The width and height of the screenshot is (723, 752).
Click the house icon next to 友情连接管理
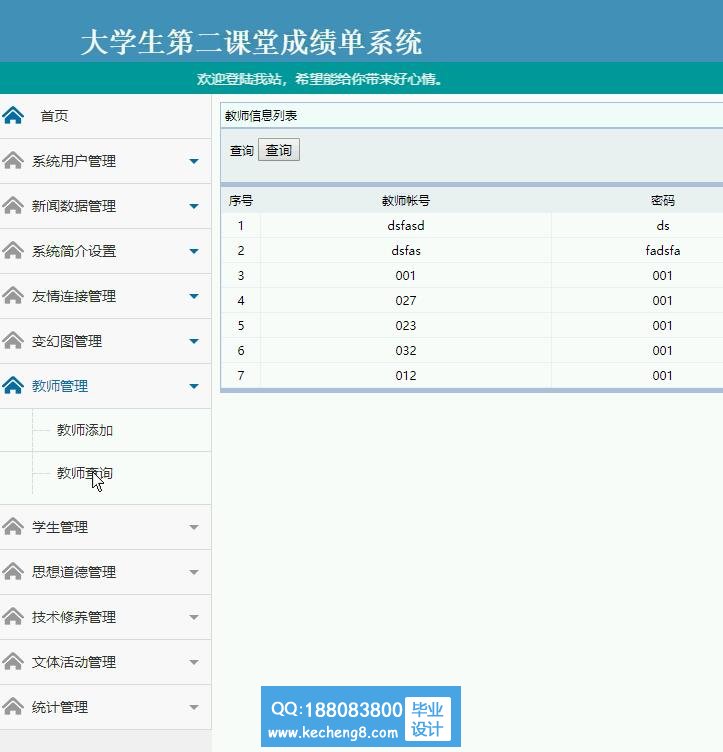click(x=13, y=296)
